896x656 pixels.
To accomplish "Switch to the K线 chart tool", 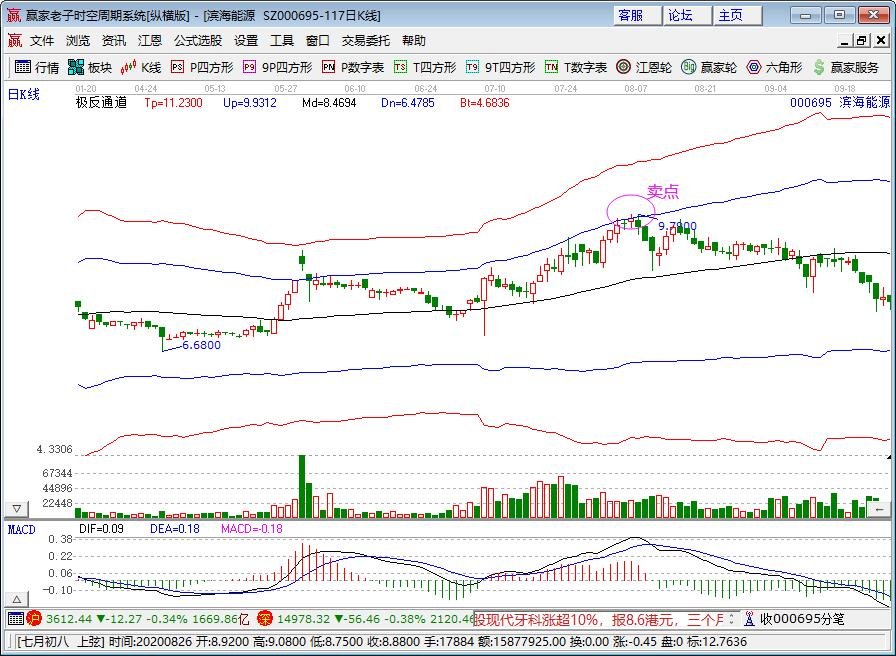I will (x=141, y=67).
